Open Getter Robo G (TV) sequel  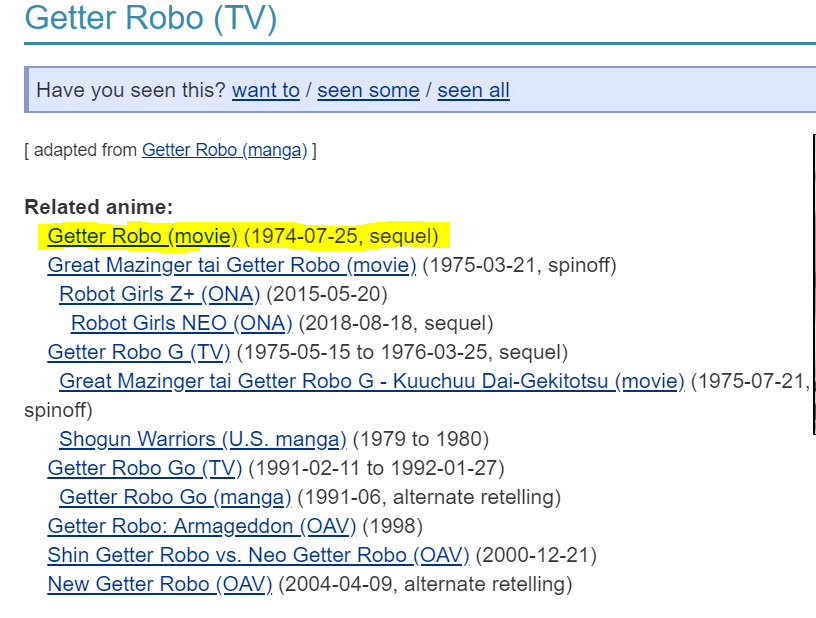click(139, 352)
